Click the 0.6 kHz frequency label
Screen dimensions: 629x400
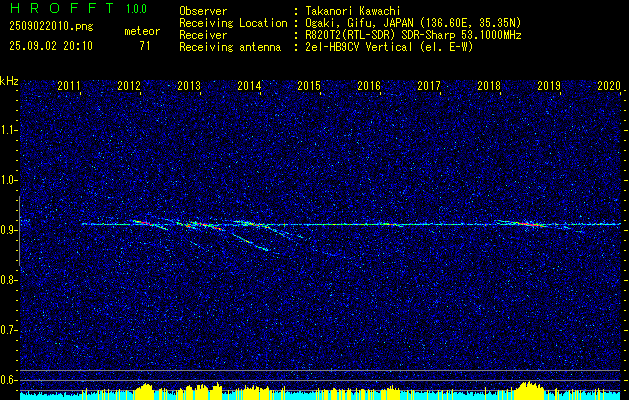pyautogui.click(x=8, y=380)
